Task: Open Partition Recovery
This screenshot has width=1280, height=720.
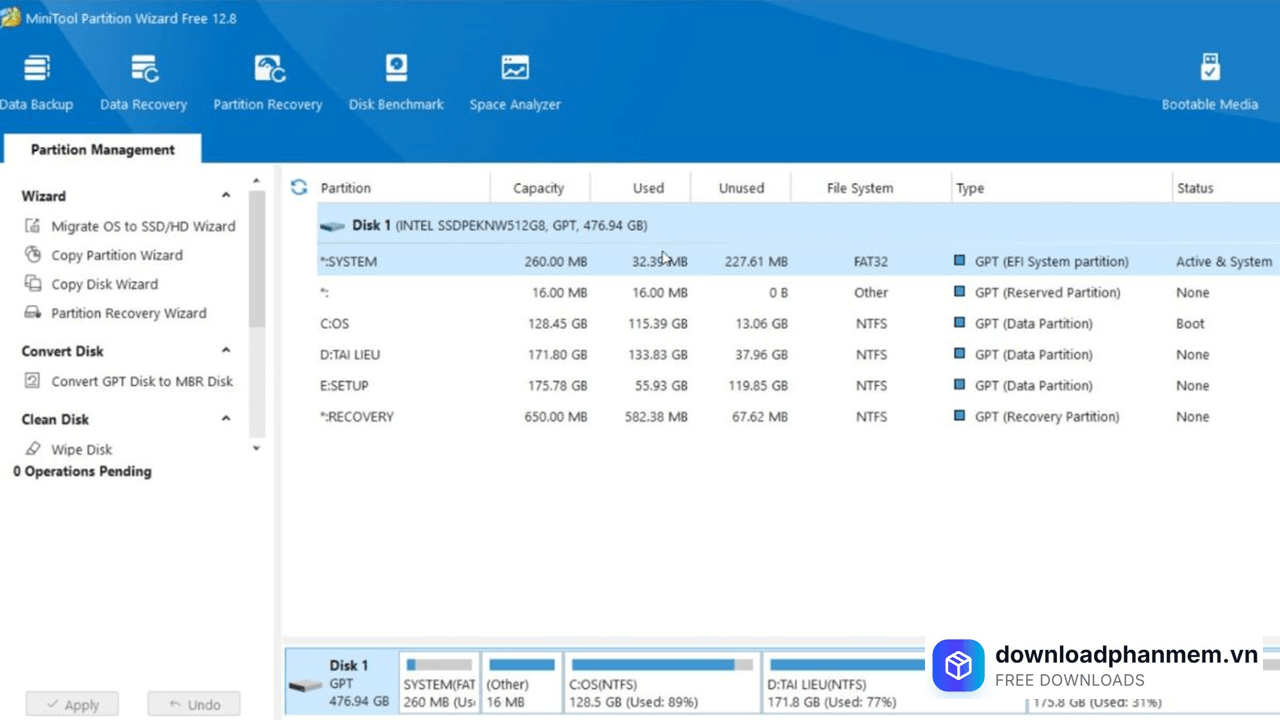Action: pyautogui.click(x=267, y=80)
